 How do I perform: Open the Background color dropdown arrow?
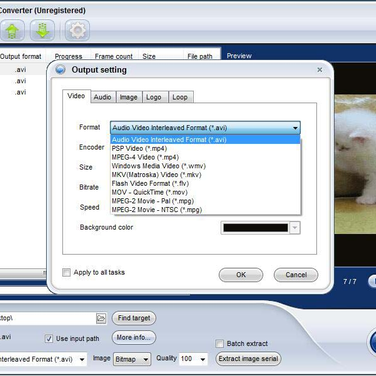click(x=295, y=228)
